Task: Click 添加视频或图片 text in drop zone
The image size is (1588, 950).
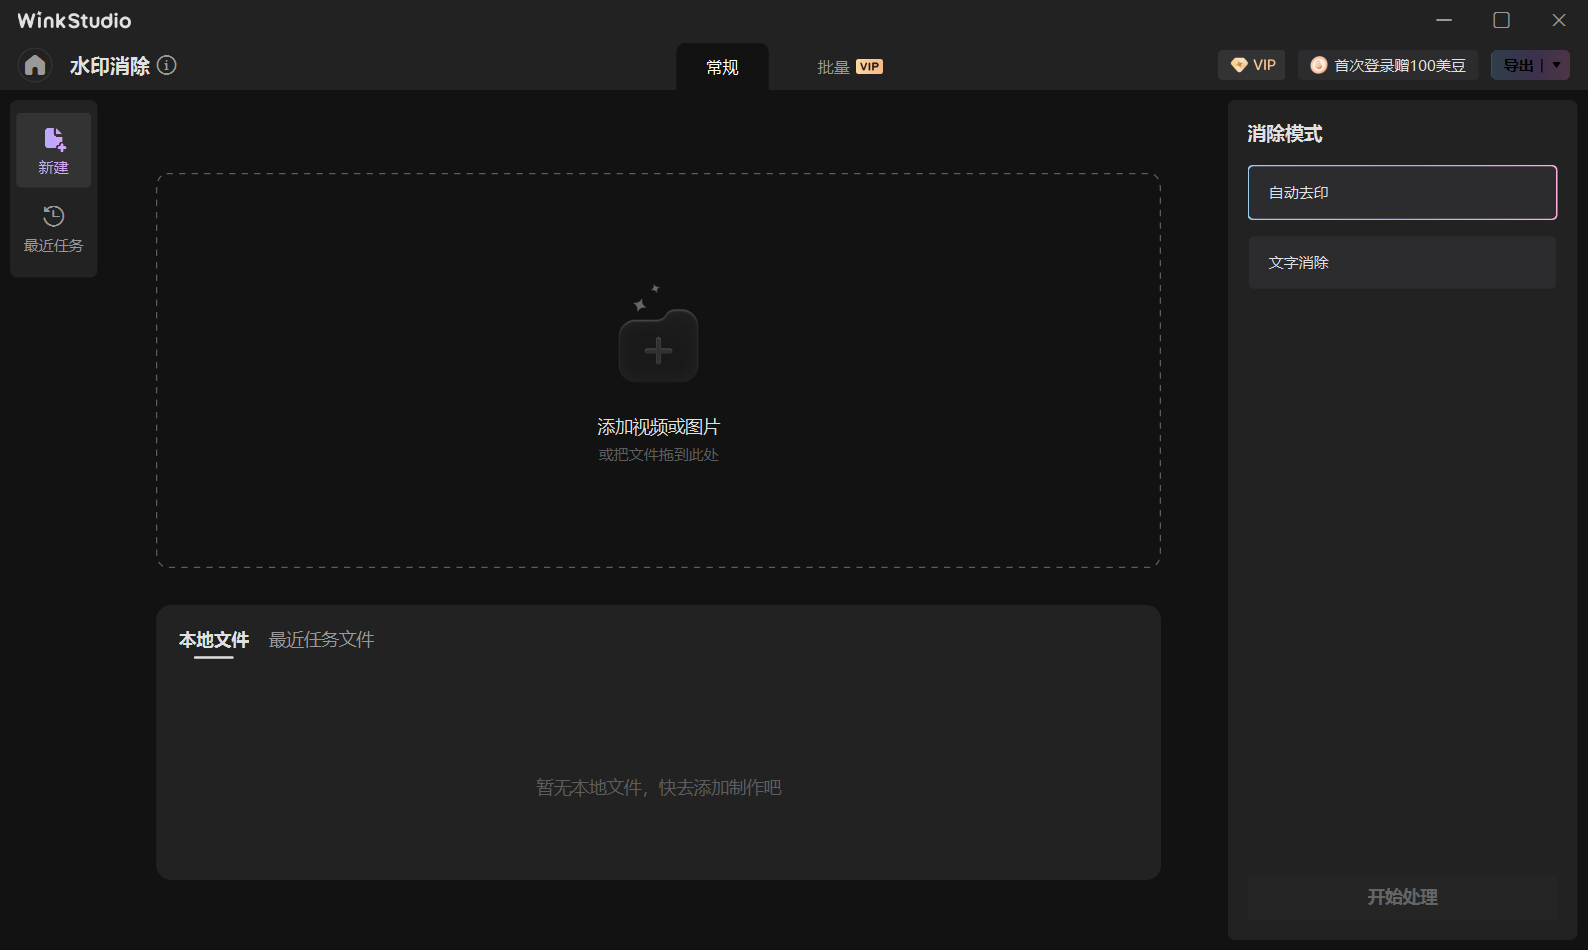Action: (x=658, y=427)
